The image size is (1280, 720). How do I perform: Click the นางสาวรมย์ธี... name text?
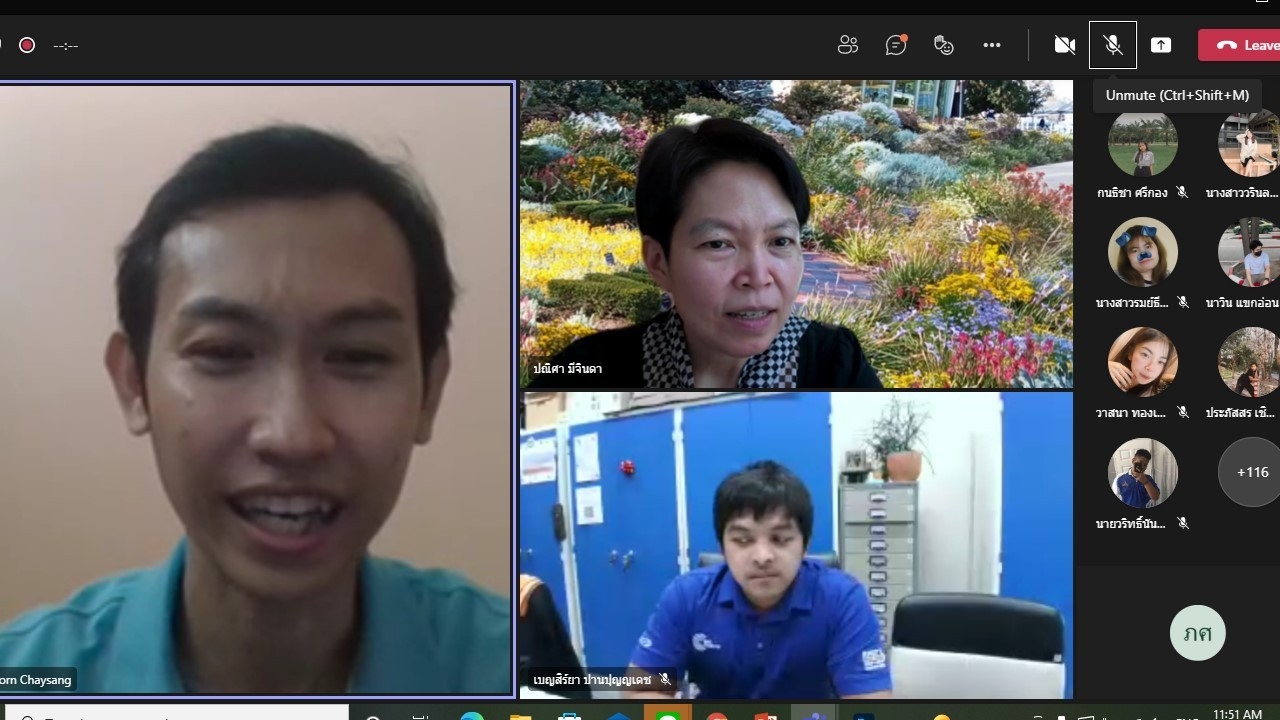(1131, 303)
